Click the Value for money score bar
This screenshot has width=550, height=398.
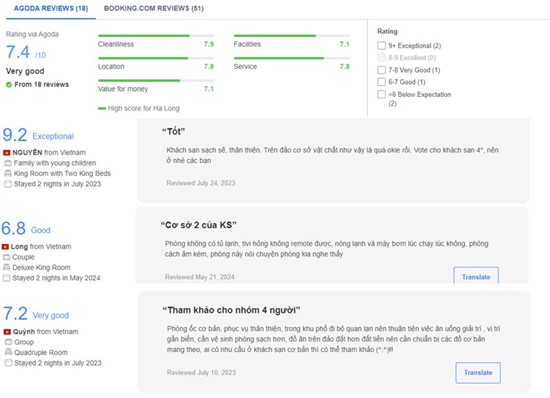click(x=156, y=81)
